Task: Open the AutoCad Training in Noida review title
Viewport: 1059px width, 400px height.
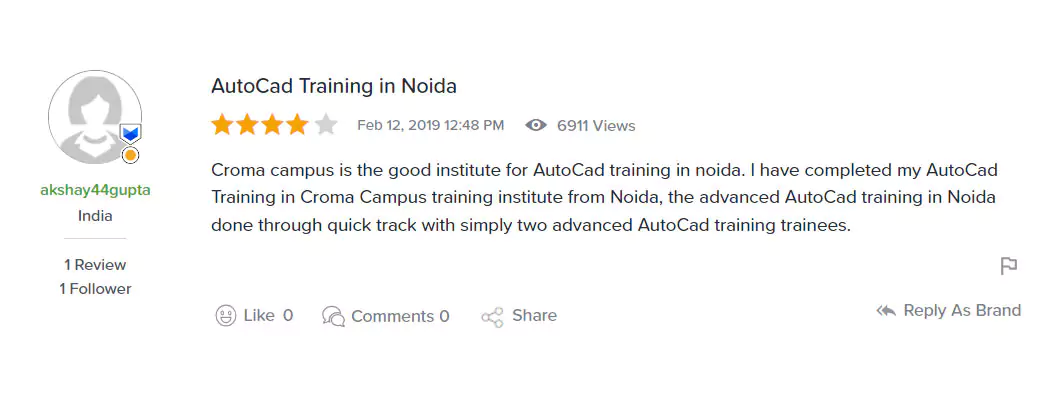Action: coord(334,86)
